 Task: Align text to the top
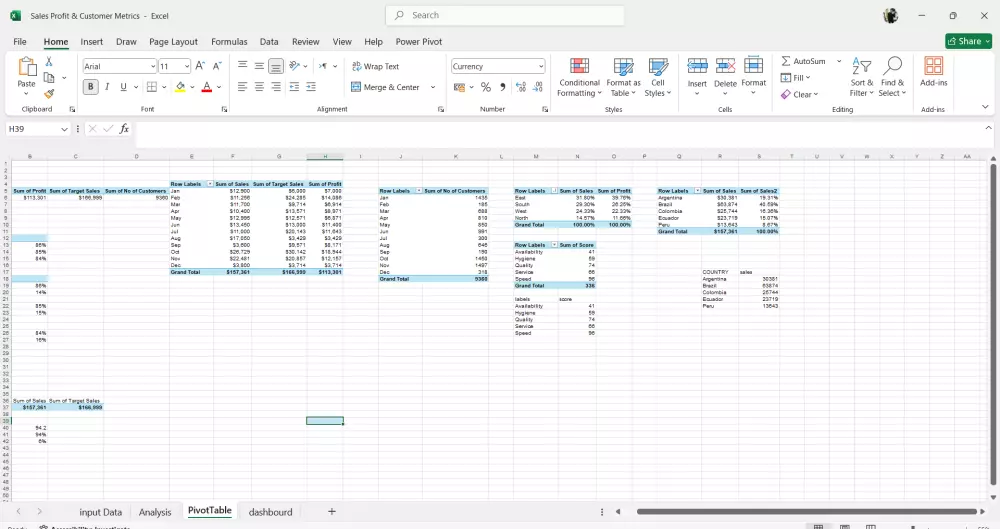click(x=242, y=66)
